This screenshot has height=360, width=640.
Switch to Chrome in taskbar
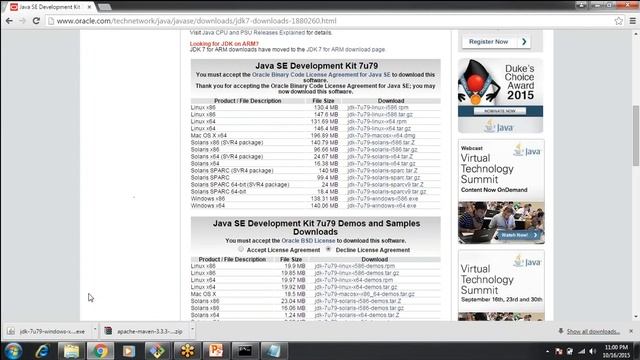(100, 351)
